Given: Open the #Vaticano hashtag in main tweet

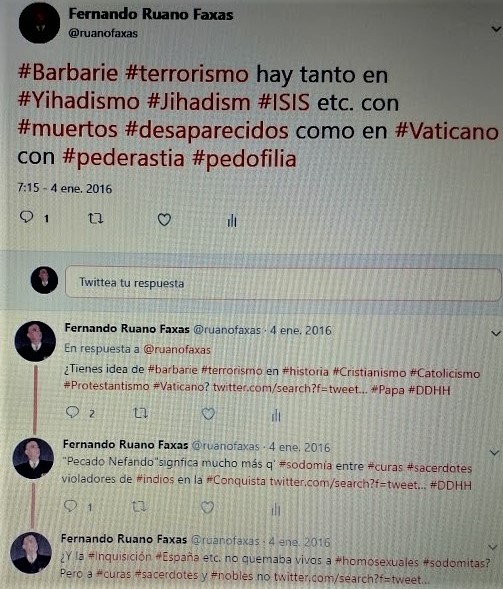Looking at the screenshot, I should [447, 131].
